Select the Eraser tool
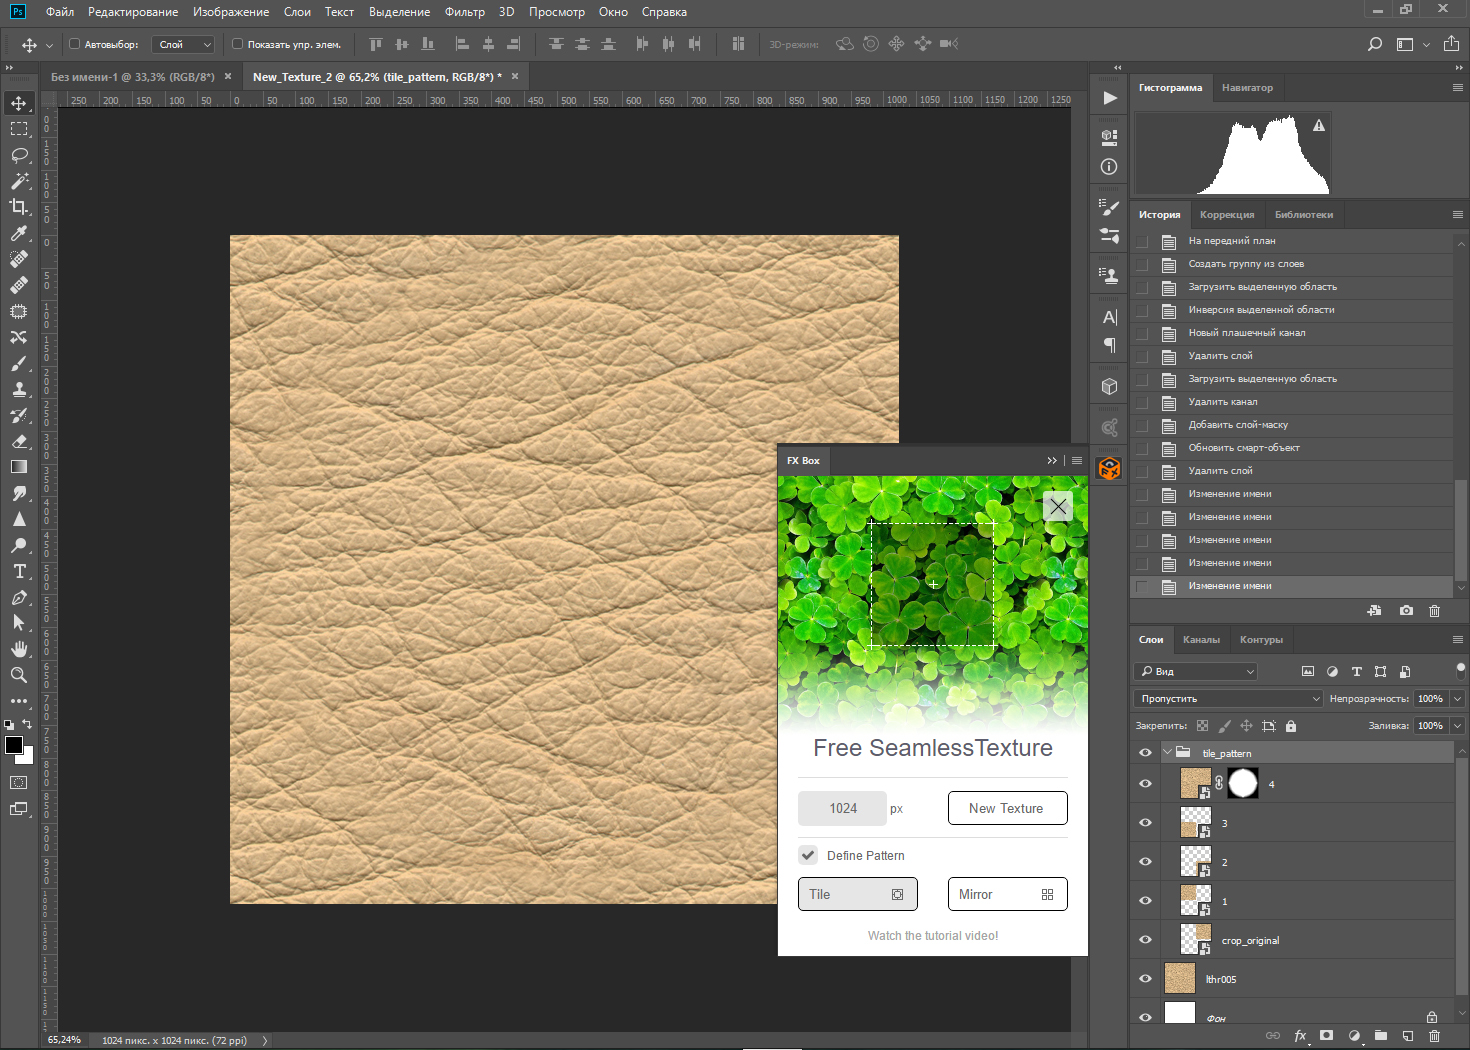Screen dimensions: 1470x1050 pos(19,441)
